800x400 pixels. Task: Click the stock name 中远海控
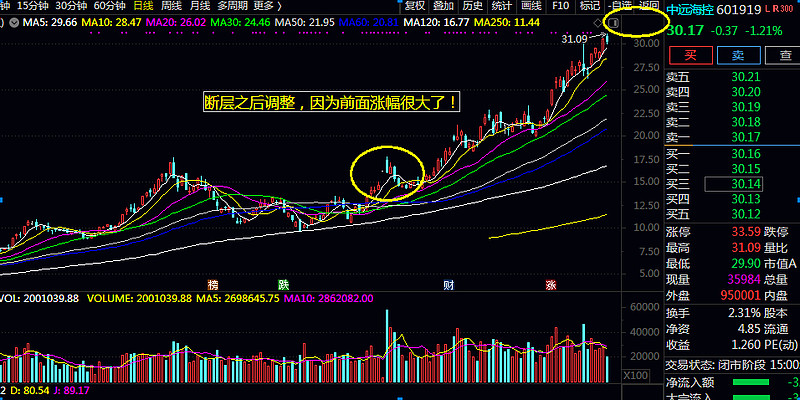[690, 9]
